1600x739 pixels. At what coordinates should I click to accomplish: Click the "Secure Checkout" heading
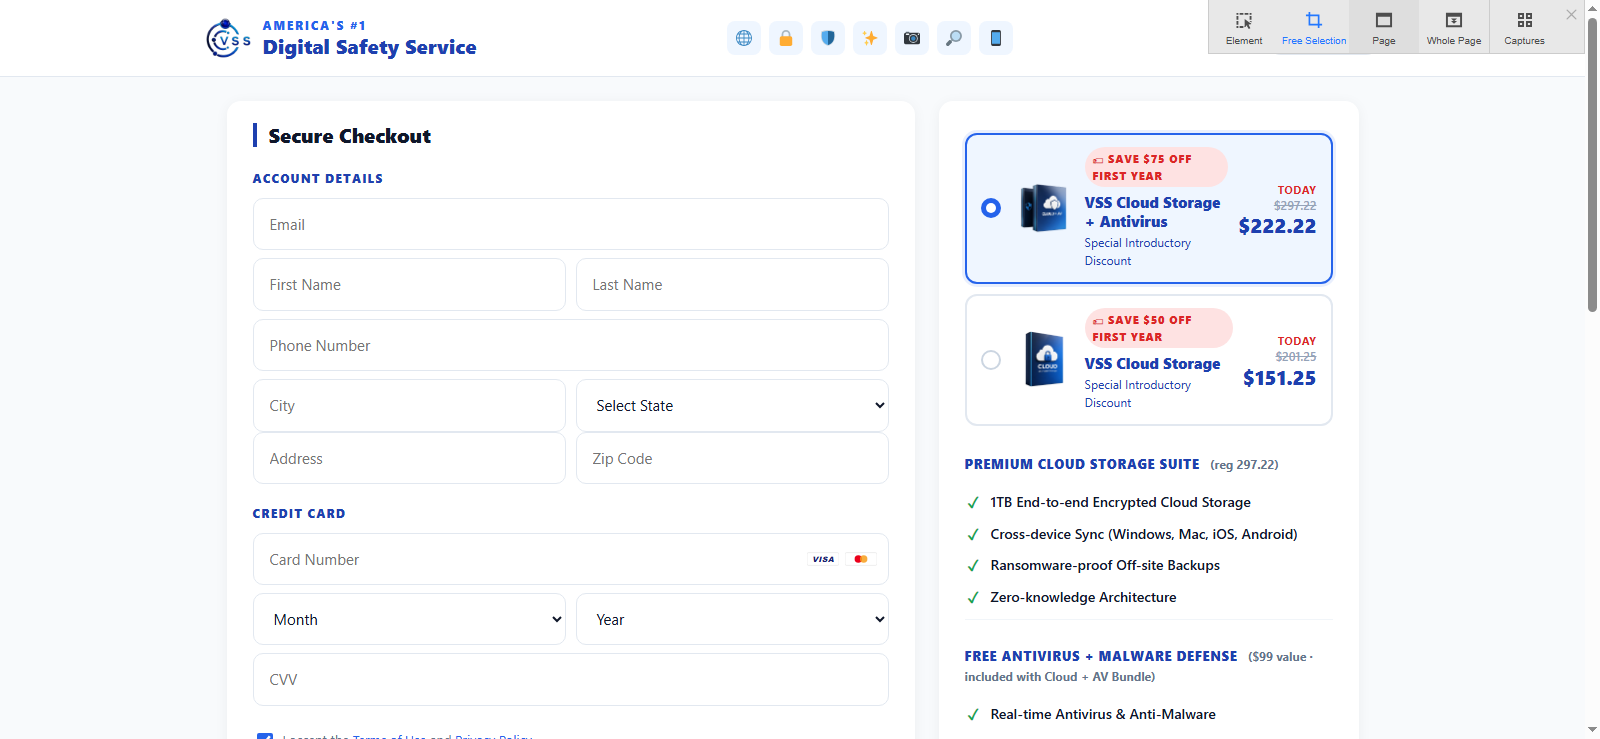tap(349, 136)
